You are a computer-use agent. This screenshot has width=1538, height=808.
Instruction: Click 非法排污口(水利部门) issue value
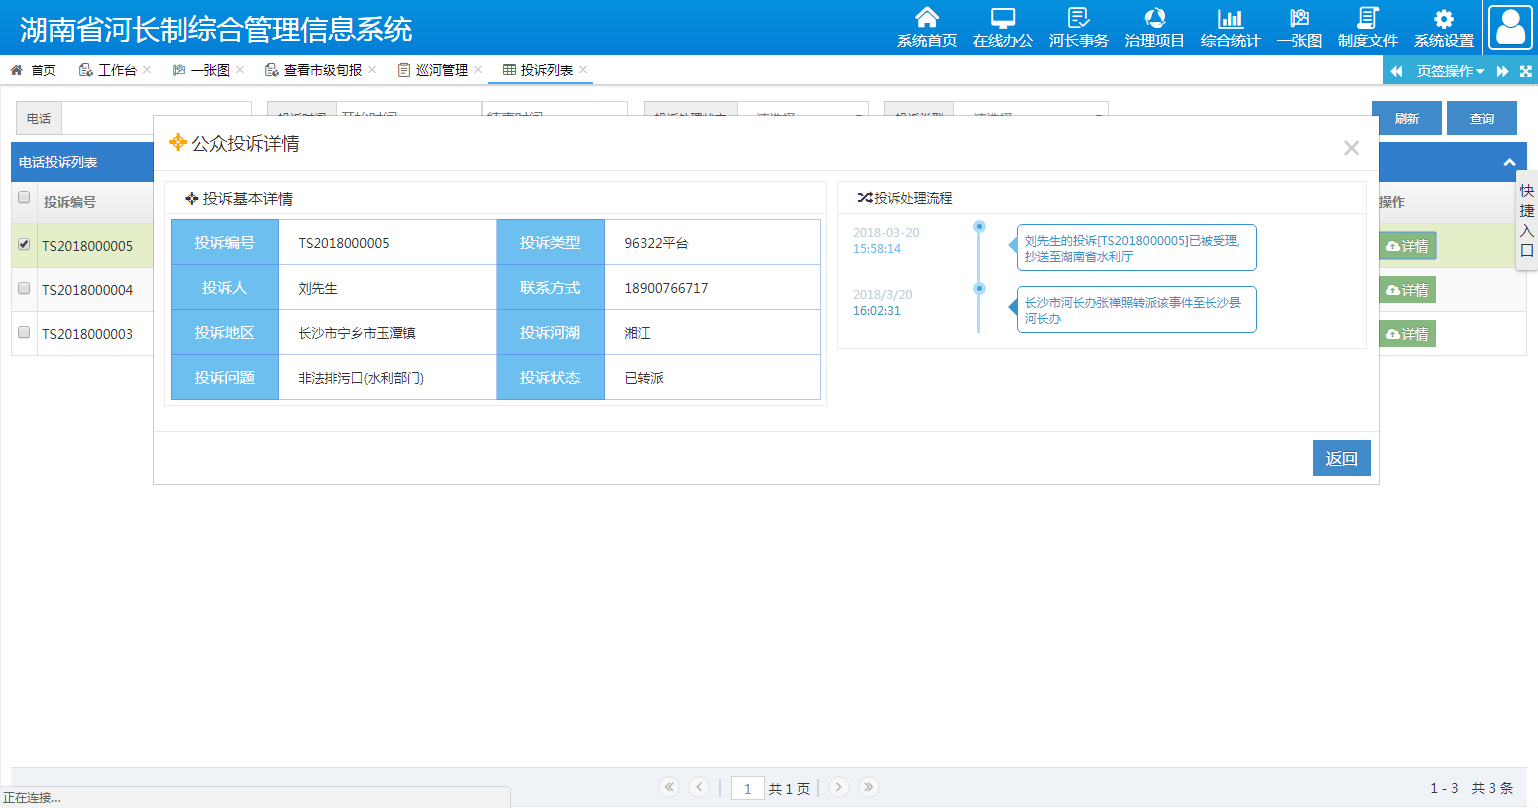(361, 378)
